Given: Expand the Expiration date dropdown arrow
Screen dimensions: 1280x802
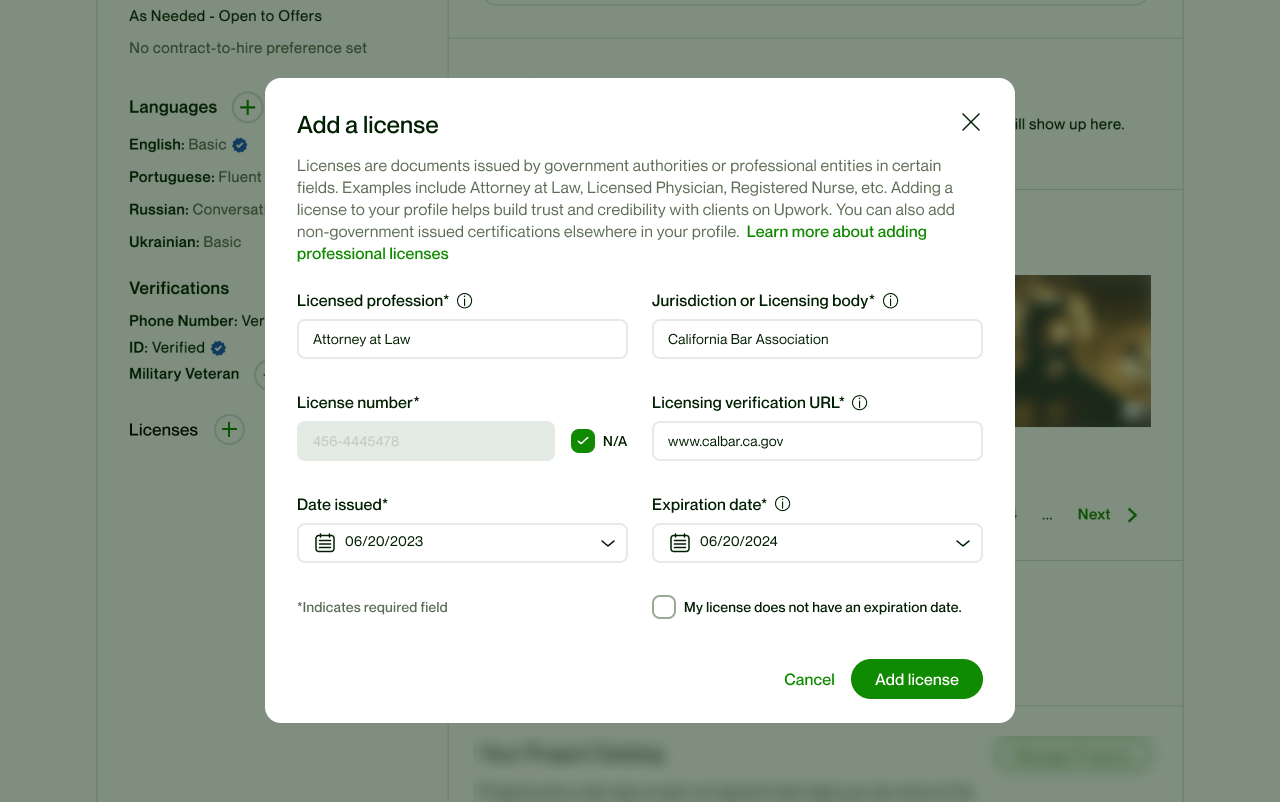Looking at the screenshot, I should point(962,543).
